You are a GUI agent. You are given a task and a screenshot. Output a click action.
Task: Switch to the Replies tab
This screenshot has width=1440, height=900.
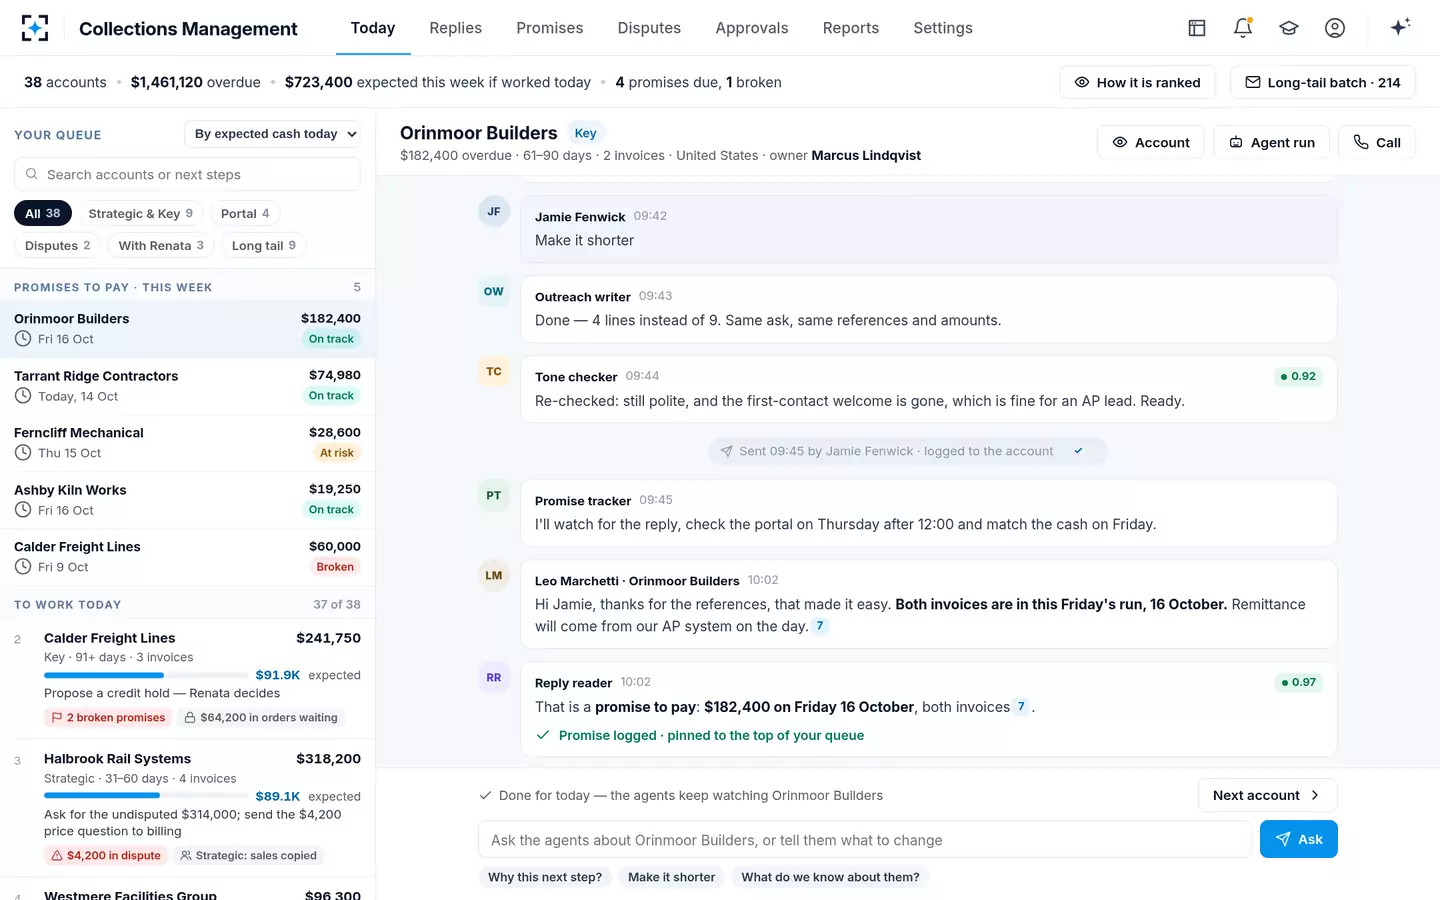[456, 28]
